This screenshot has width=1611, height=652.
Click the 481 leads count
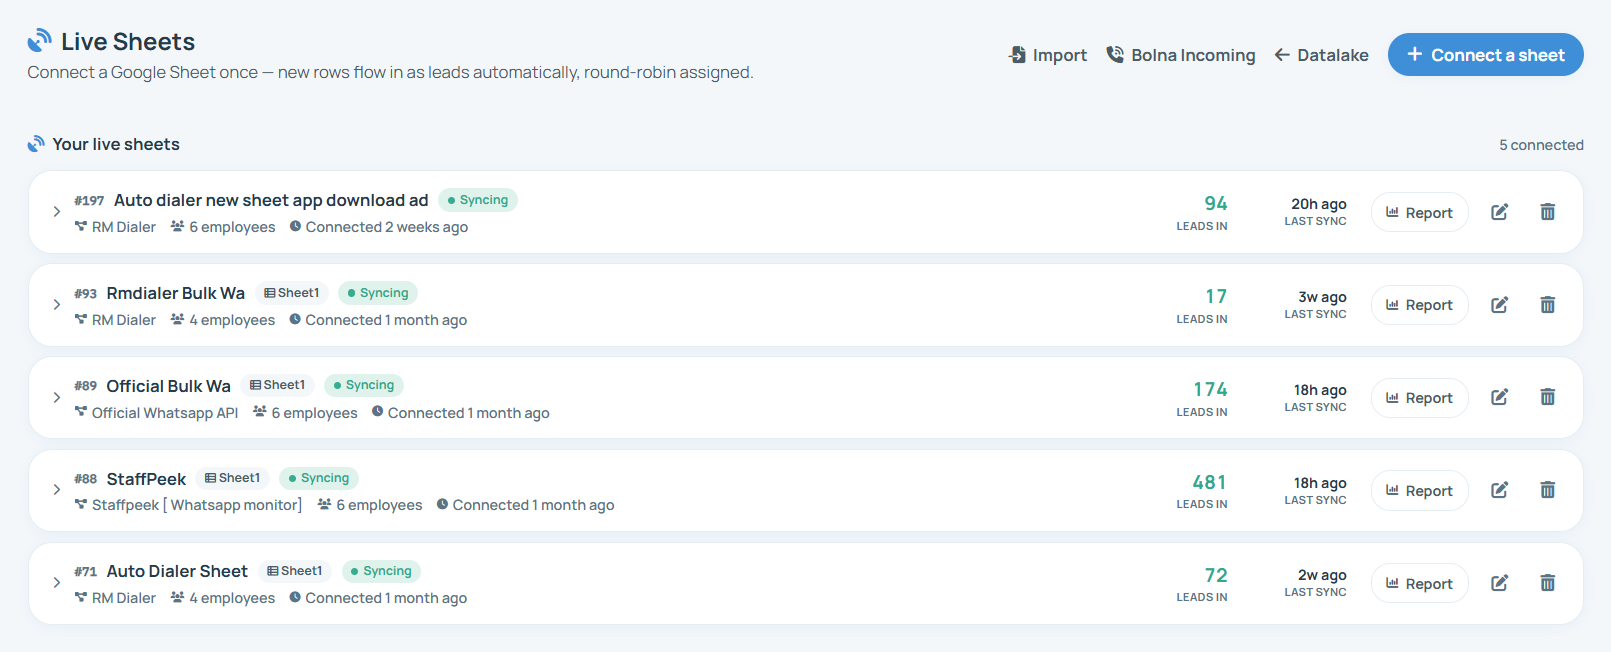pyautogui.click(x=1209, y=482)
